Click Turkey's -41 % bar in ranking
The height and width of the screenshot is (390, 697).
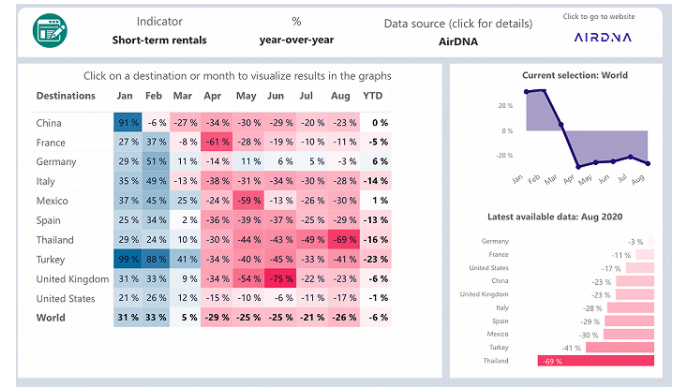pyautogui.click(x=620, y=347)
